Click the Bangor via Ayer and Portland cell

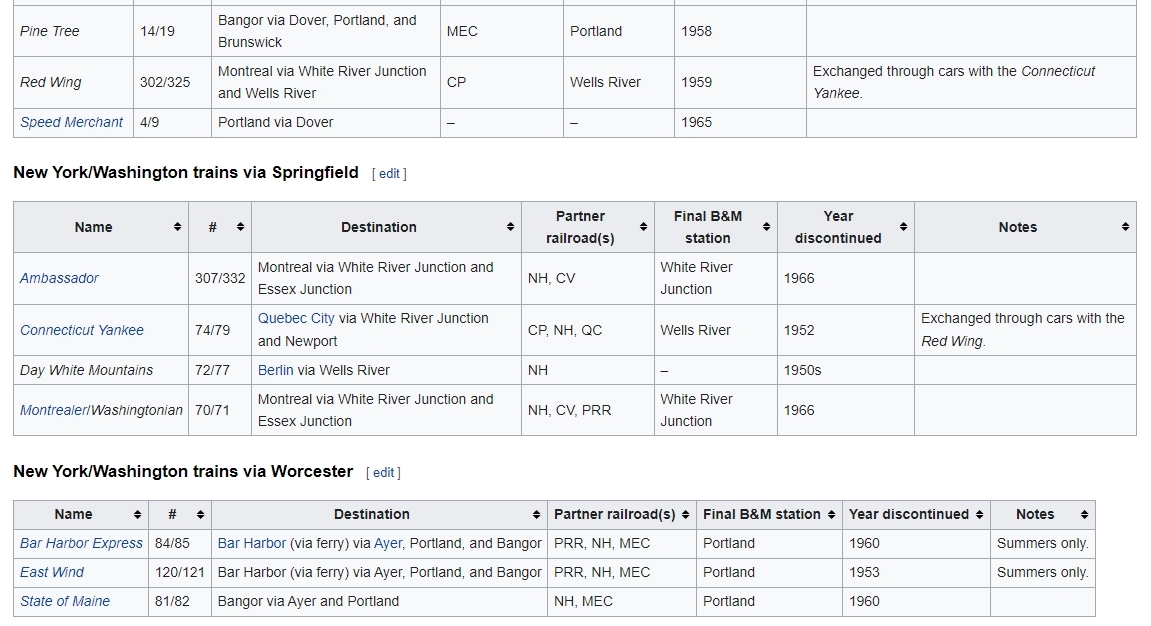[x=380, y=602]
